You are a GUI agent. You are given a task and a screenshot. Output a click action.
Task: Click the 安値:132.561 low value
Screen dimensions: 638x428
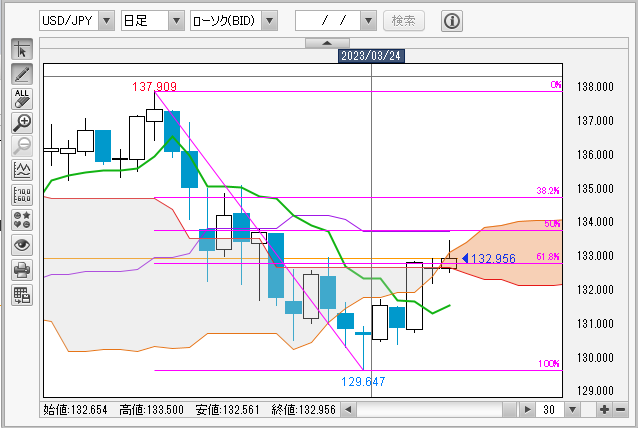pyautogui.click(x=227, y=410)
